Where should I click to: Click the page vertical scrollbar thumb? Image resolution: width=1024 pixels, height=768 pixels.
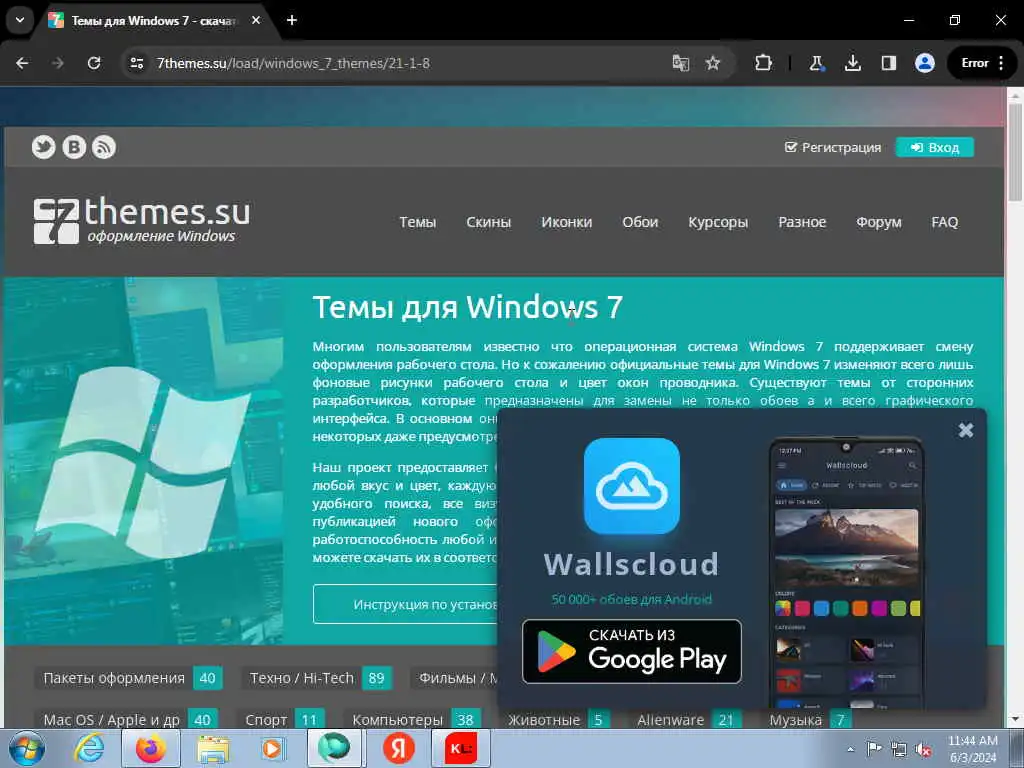pyautogui.click(x=1015, y=152)
